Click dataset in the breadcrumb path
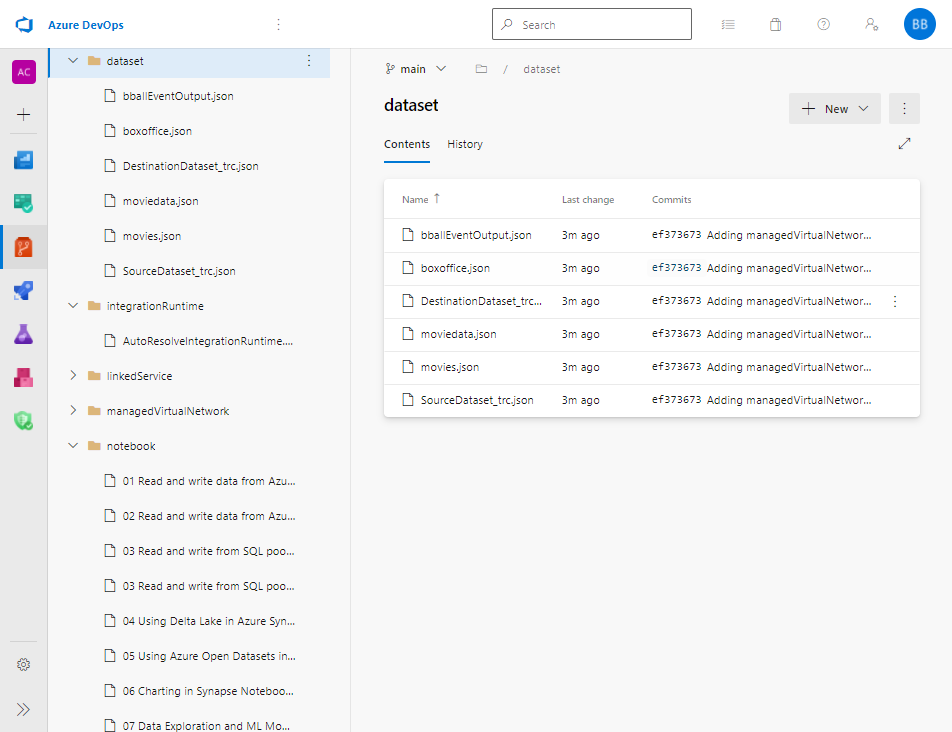Image resolution: width=952 pixels, height=732 pixels. coord(542,69)
